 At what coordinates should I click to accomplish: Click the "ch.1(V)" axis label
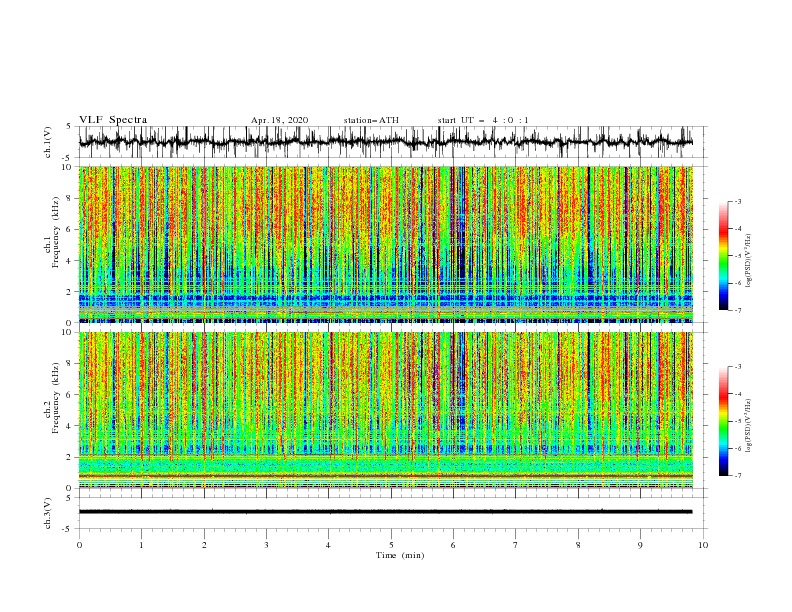click(48, 142)
